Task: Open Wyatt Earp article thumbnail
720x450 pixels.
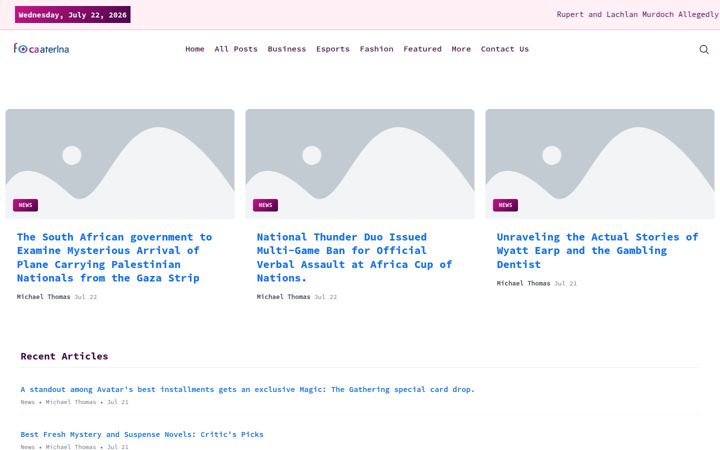Action: point(600,163)
